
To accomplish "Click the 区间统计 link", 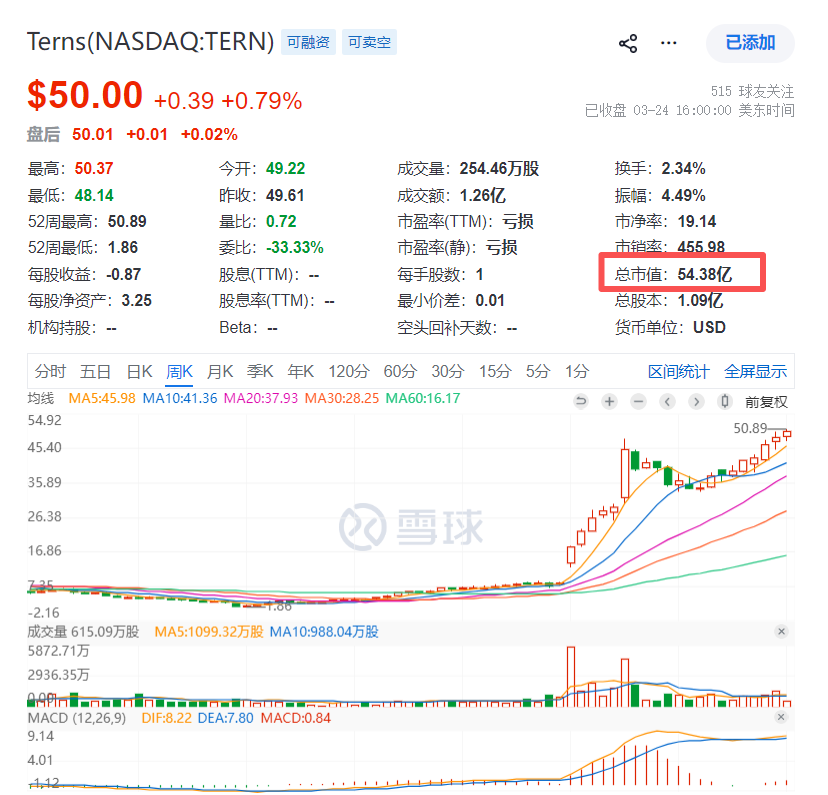I will pos(678,371).
